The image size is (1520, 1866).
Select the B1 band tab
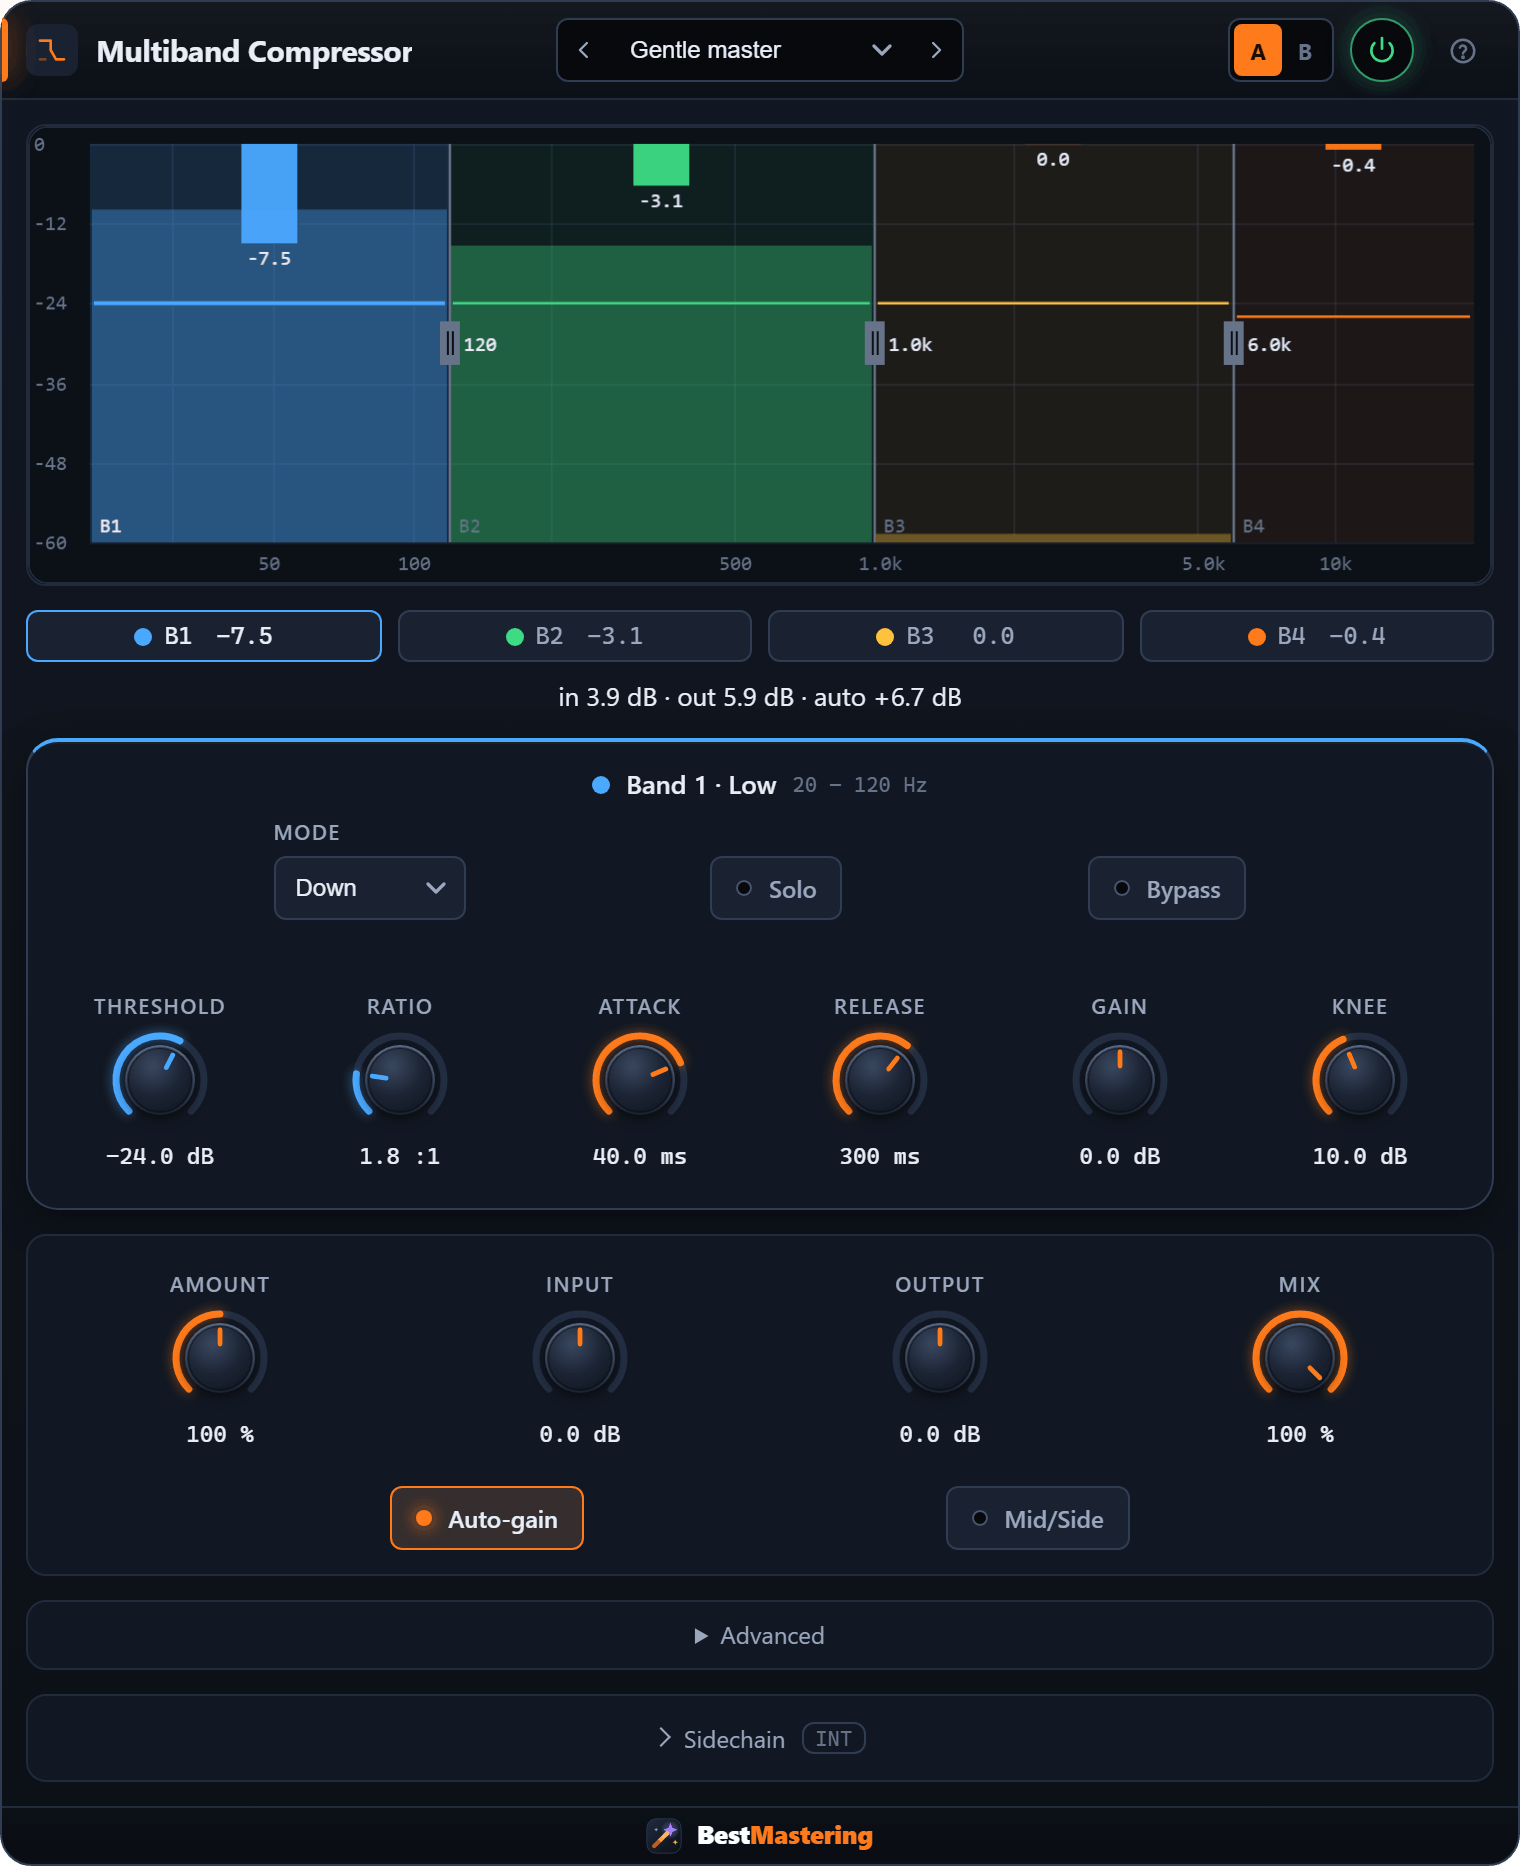pyautogui.click(x=204, y=636)
